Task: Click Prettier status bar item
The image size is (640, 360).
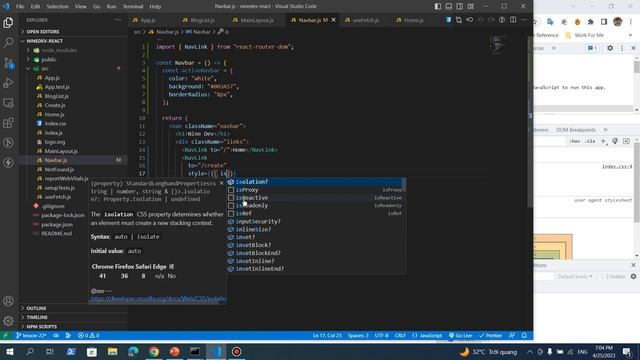Action: (490, 336)
